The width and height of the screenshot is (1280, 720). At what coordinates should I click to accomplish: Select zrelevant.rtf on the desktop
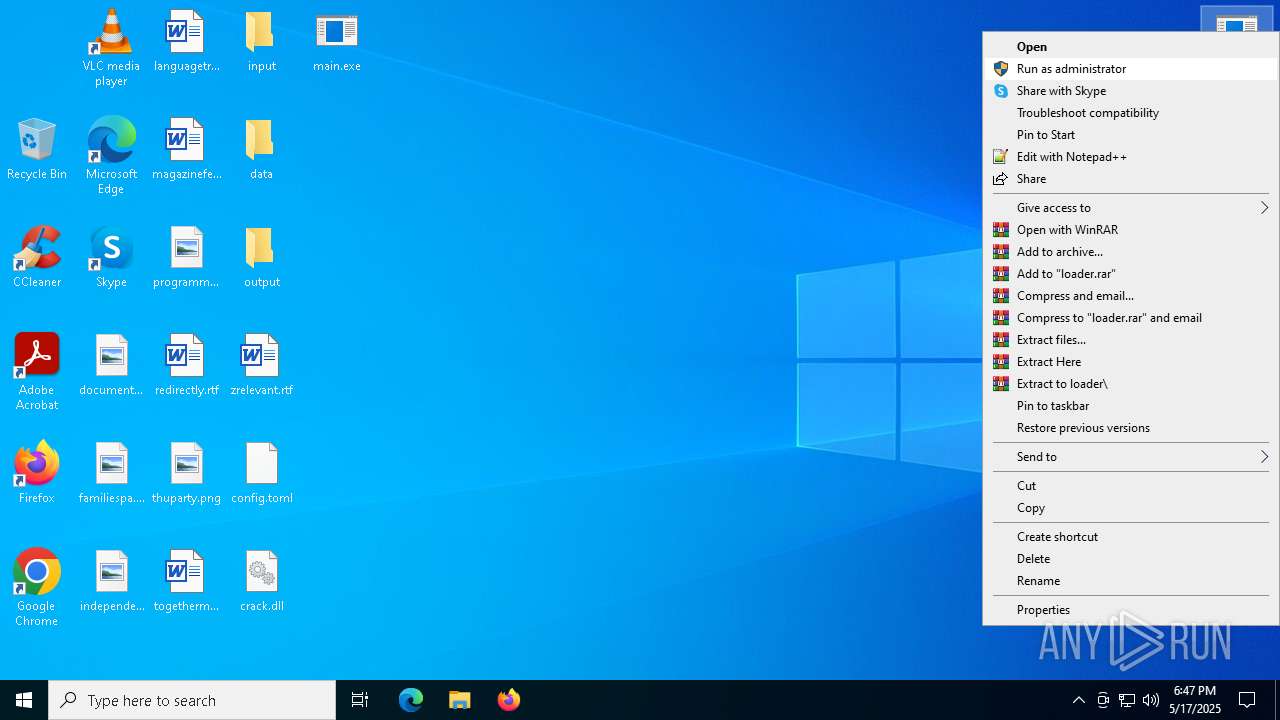tap(261, 366)
